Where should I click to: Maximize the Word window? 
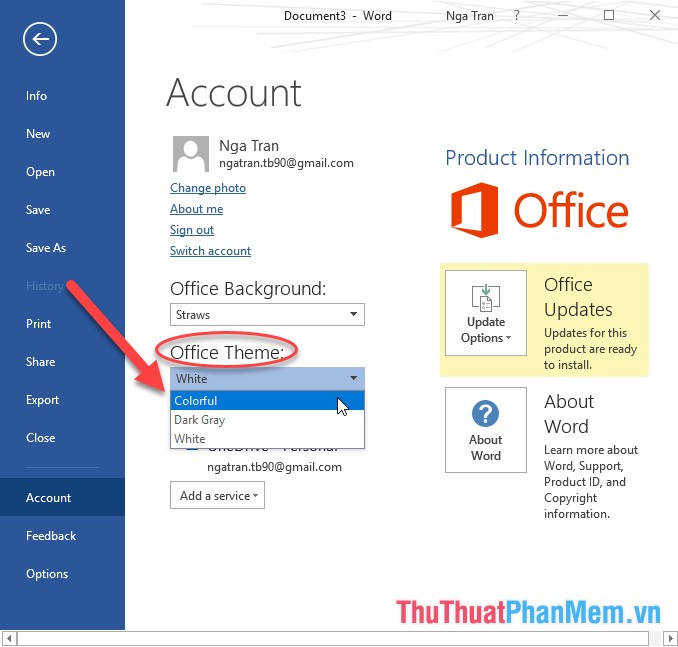click(x=609, y=16)
